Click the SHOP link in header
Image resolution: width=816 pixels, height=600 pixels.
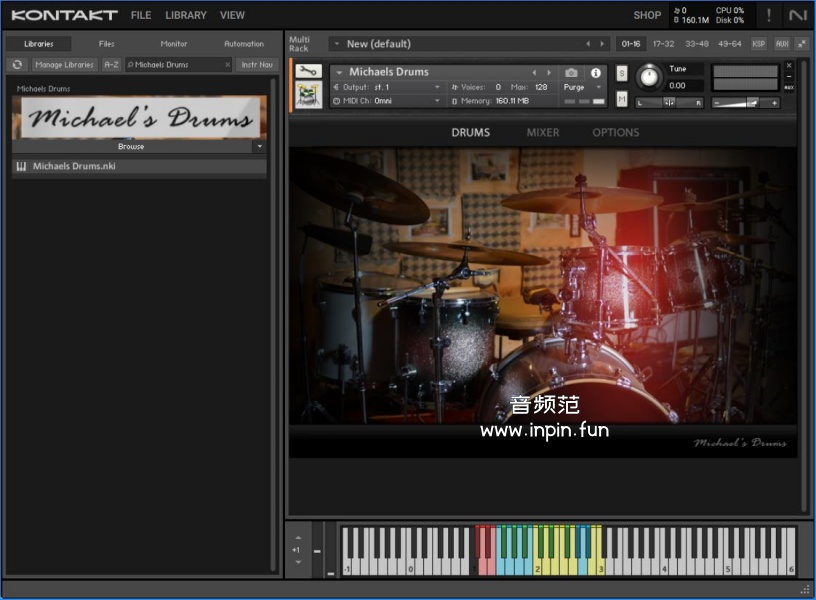647,16
